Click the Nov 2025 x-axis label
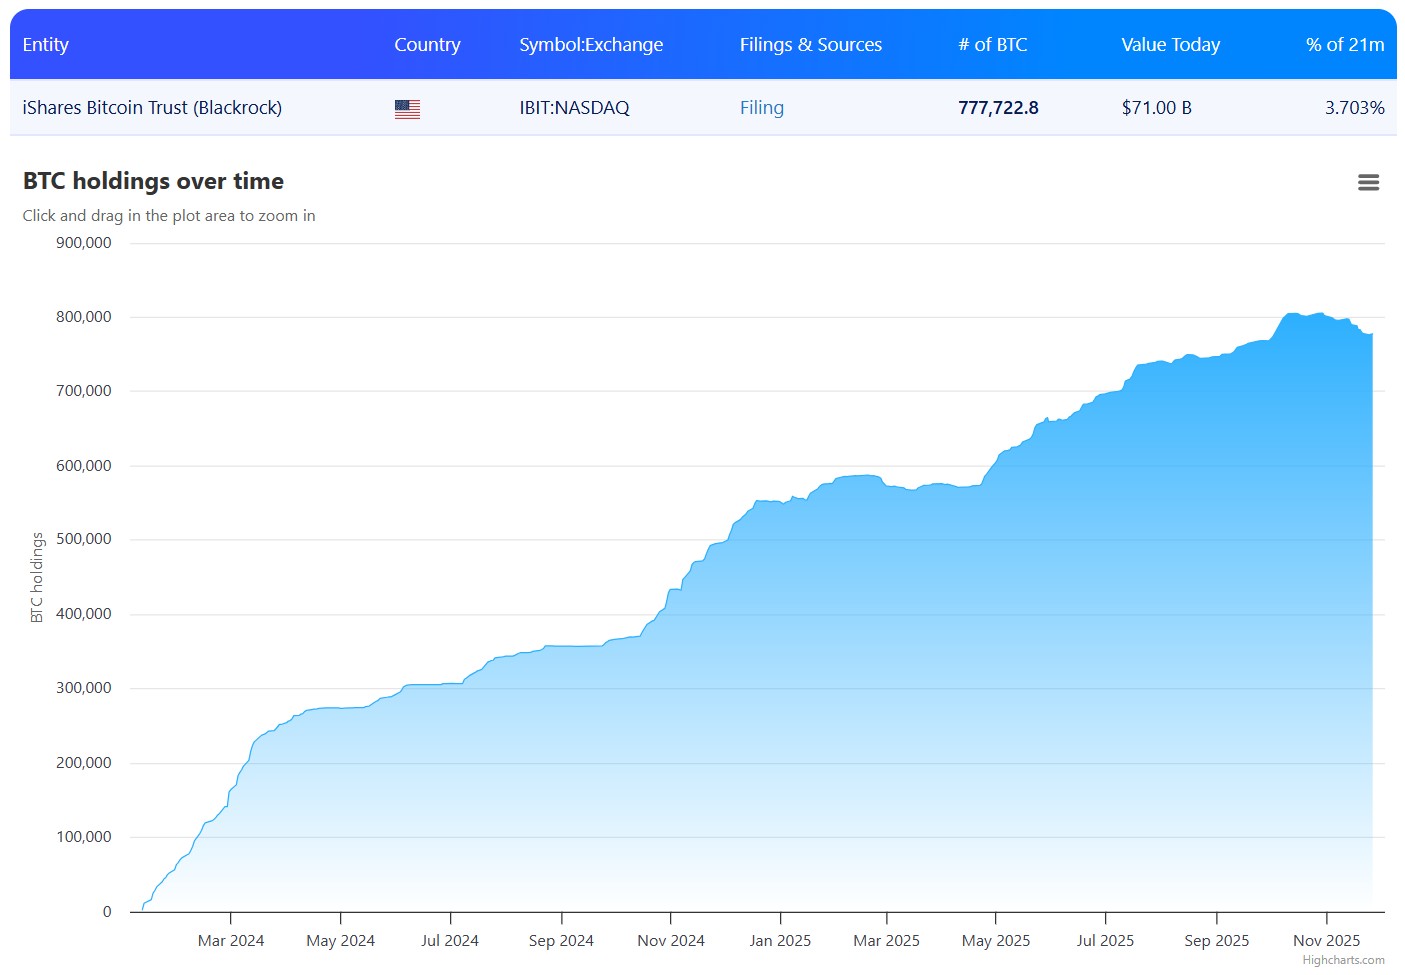The image size is (1405, 975). [1326, 941]
